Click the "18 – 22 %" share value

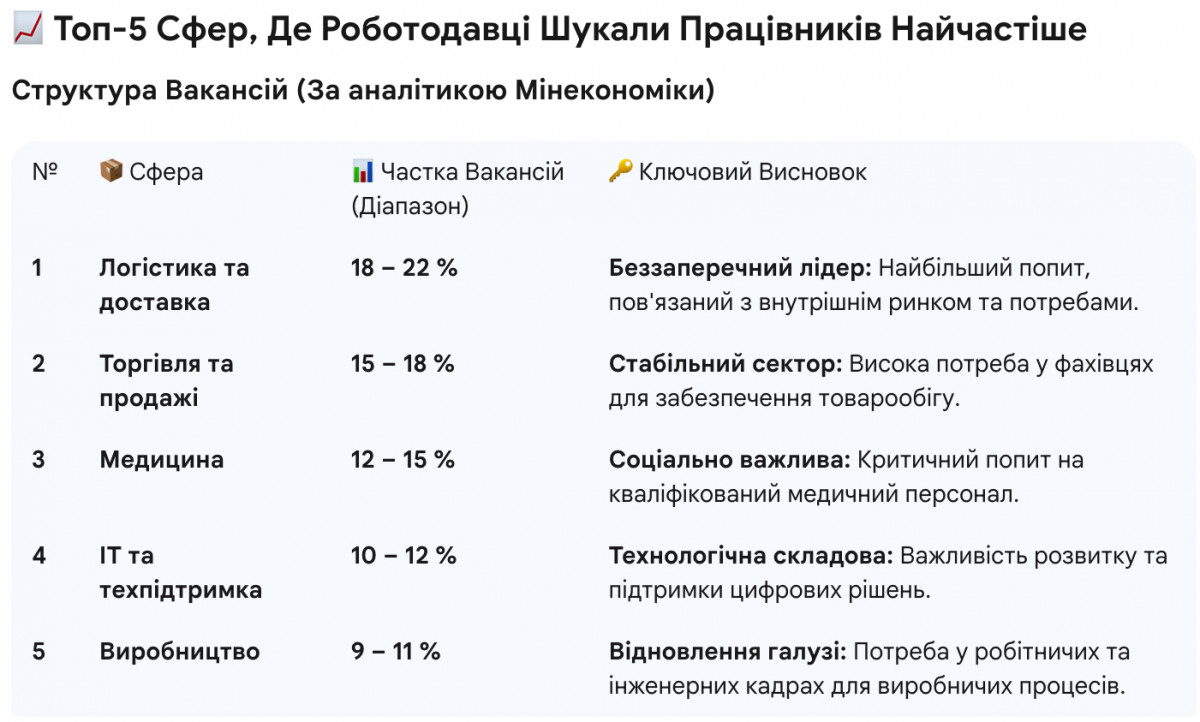point(404,268)
